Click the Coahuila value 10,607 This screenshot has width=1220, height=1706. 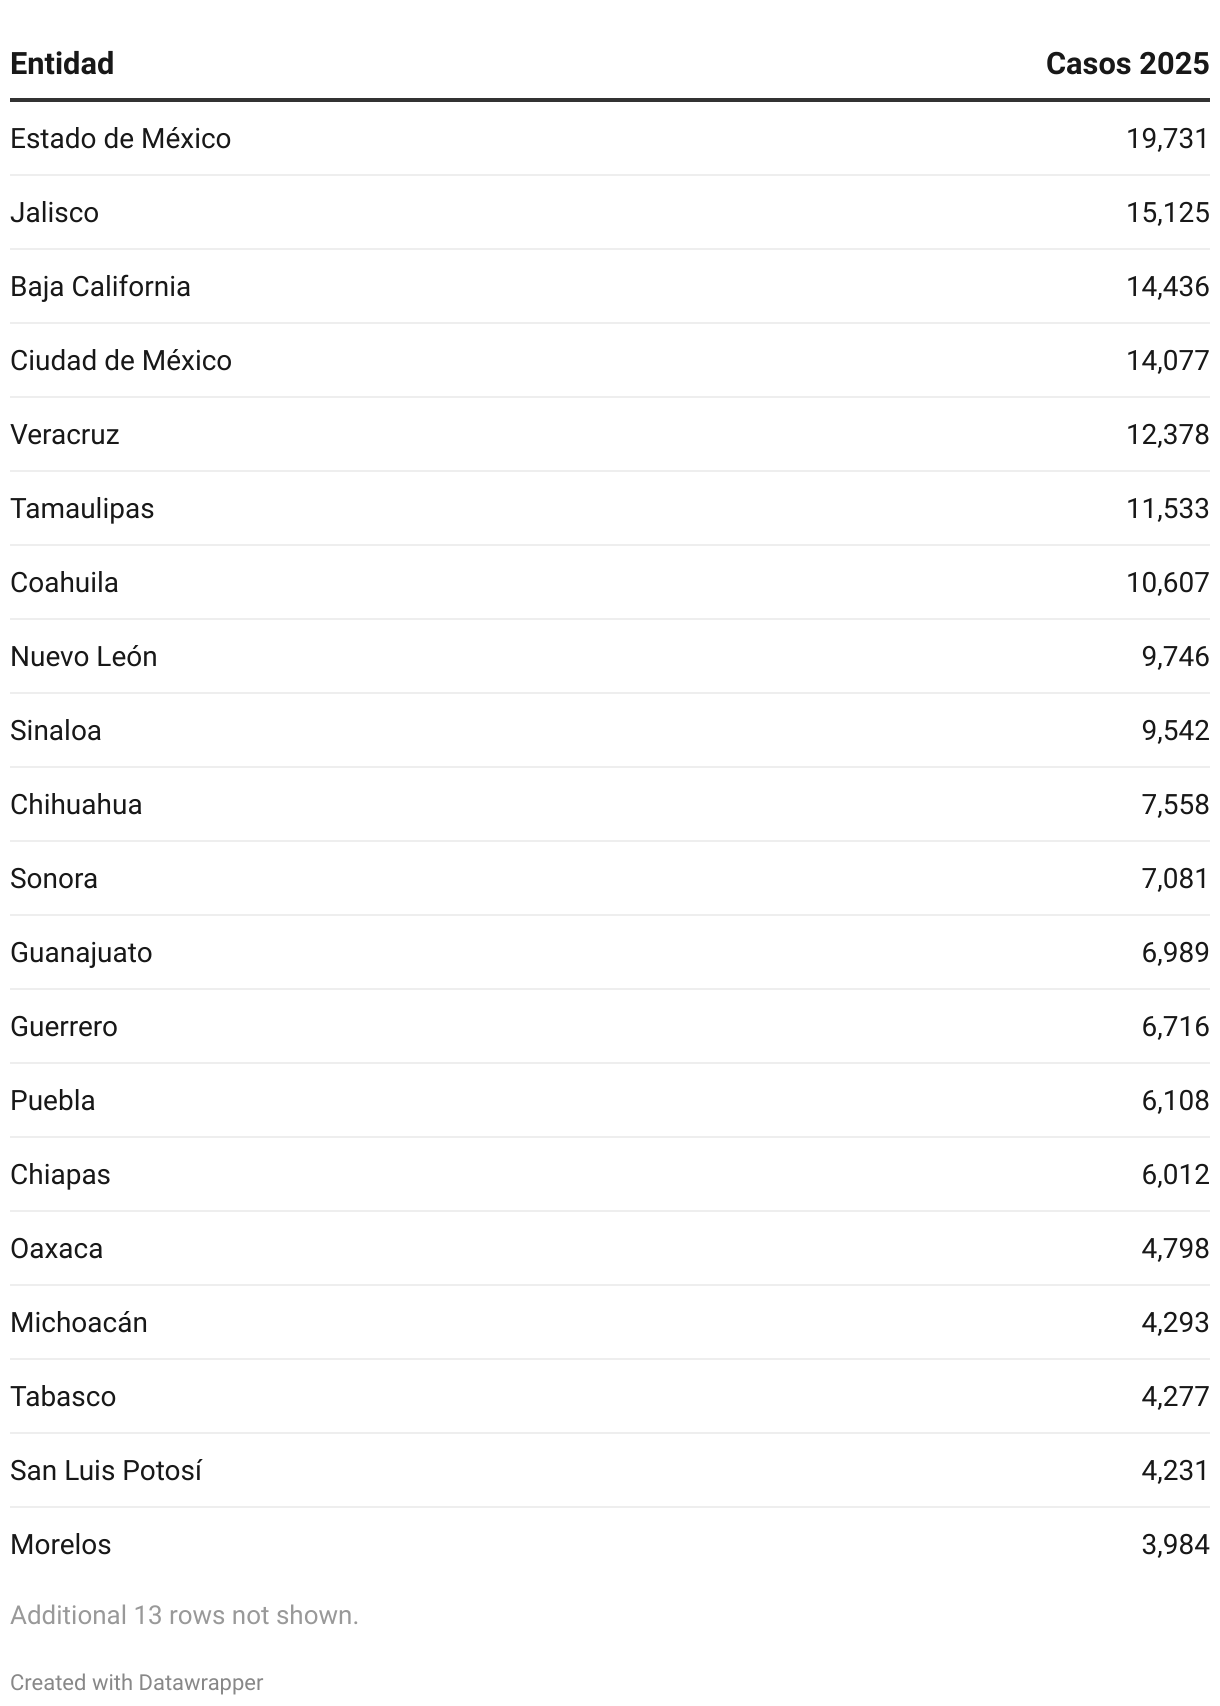click(x=1167, y=583)
